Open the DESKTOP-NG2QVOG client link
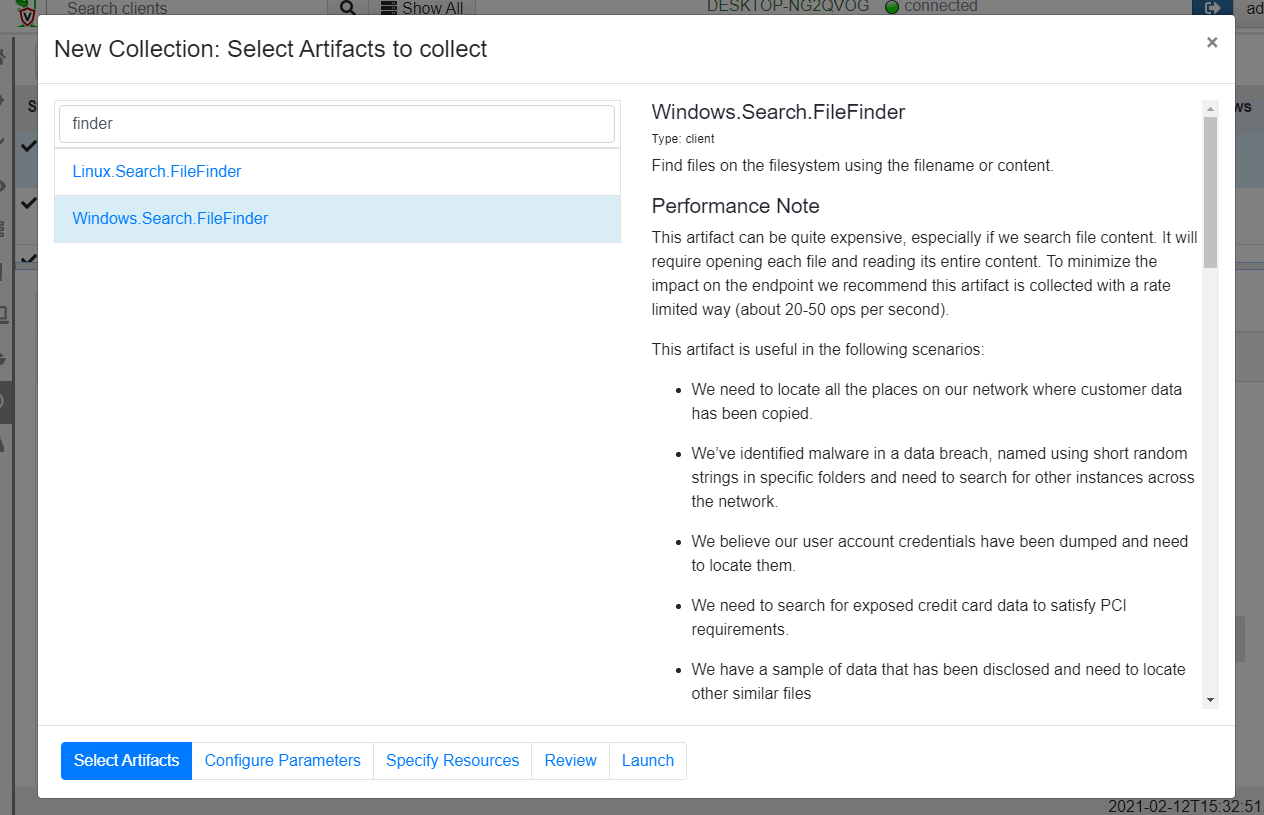 [x=789, y=6]
